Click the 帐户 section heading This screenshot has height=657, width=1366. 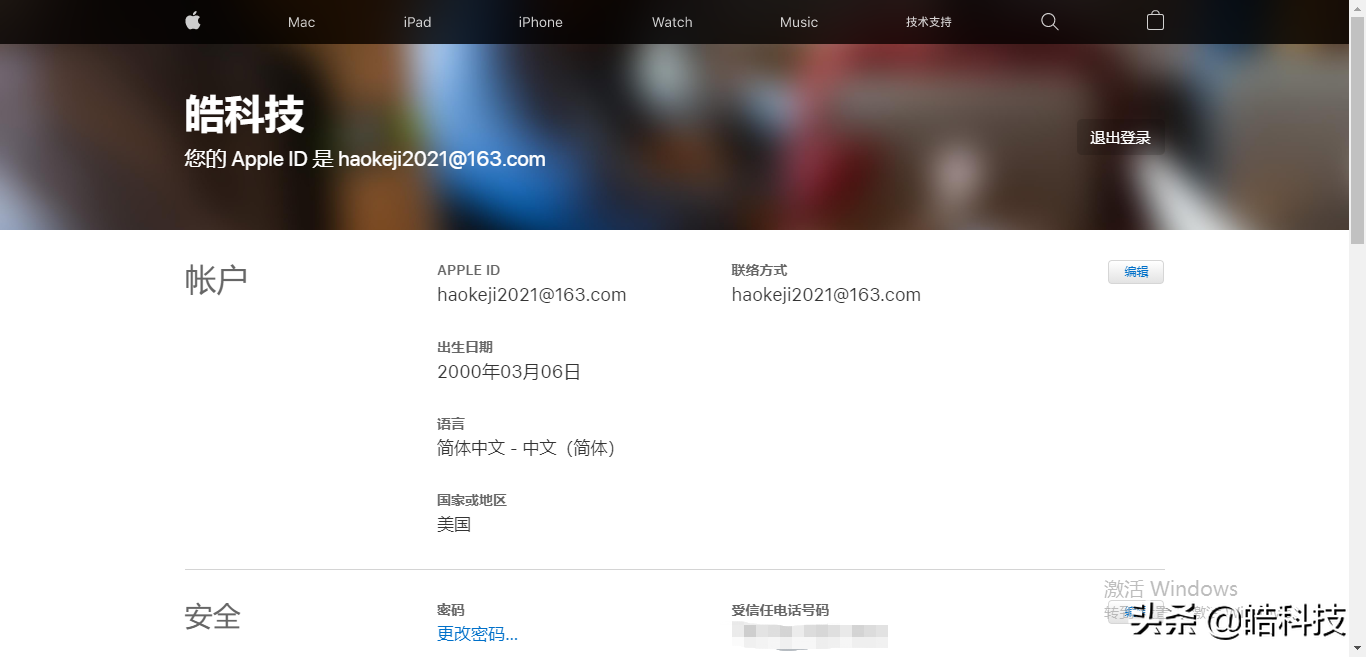(x=216, y=280)
